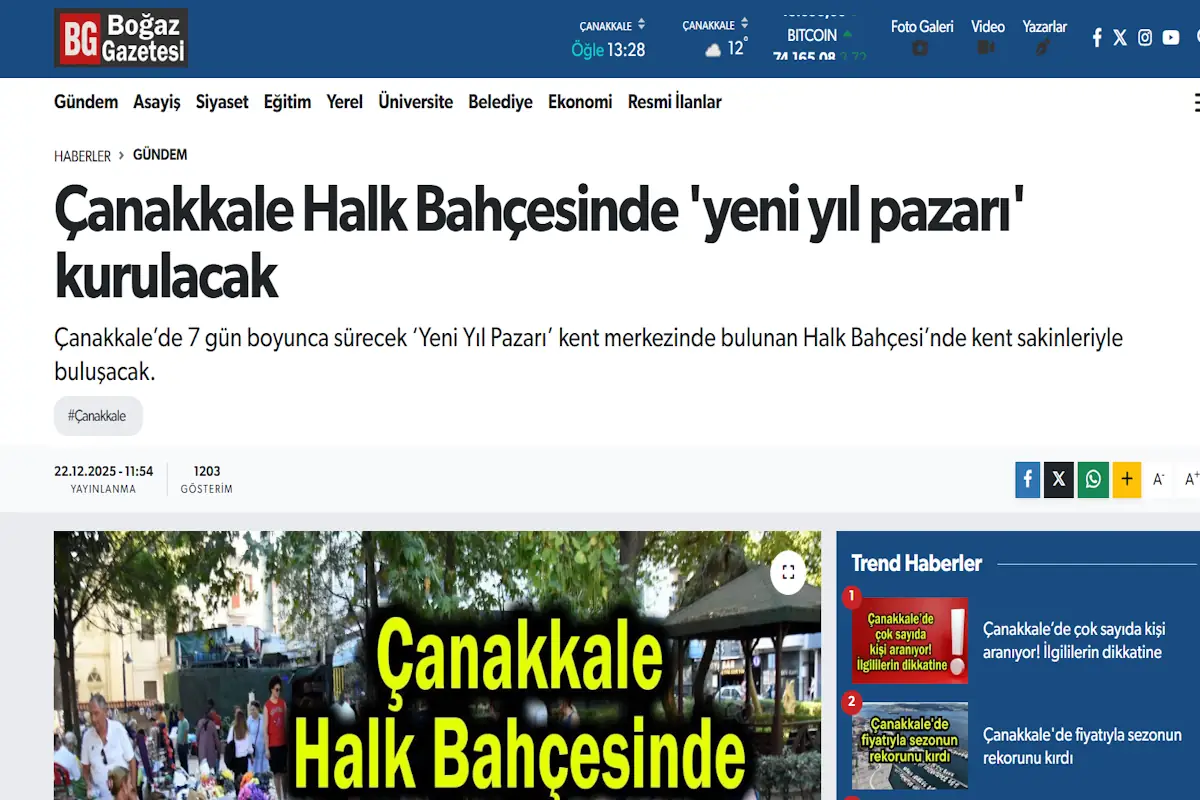Screen dimensions: 1200x800
Task: Visit the Facebook page from header
Action: tap(1097, 38)
